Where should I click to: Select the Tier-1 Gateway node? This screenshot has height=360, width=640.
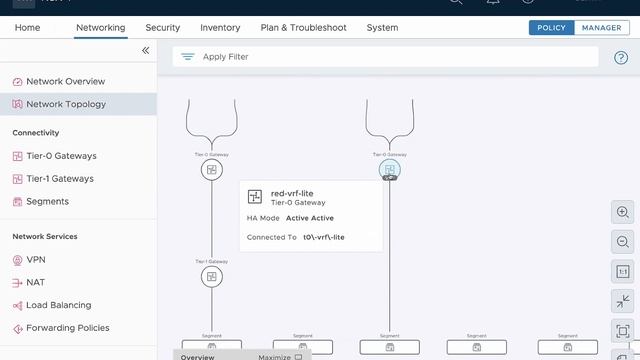tap(211, 277)
